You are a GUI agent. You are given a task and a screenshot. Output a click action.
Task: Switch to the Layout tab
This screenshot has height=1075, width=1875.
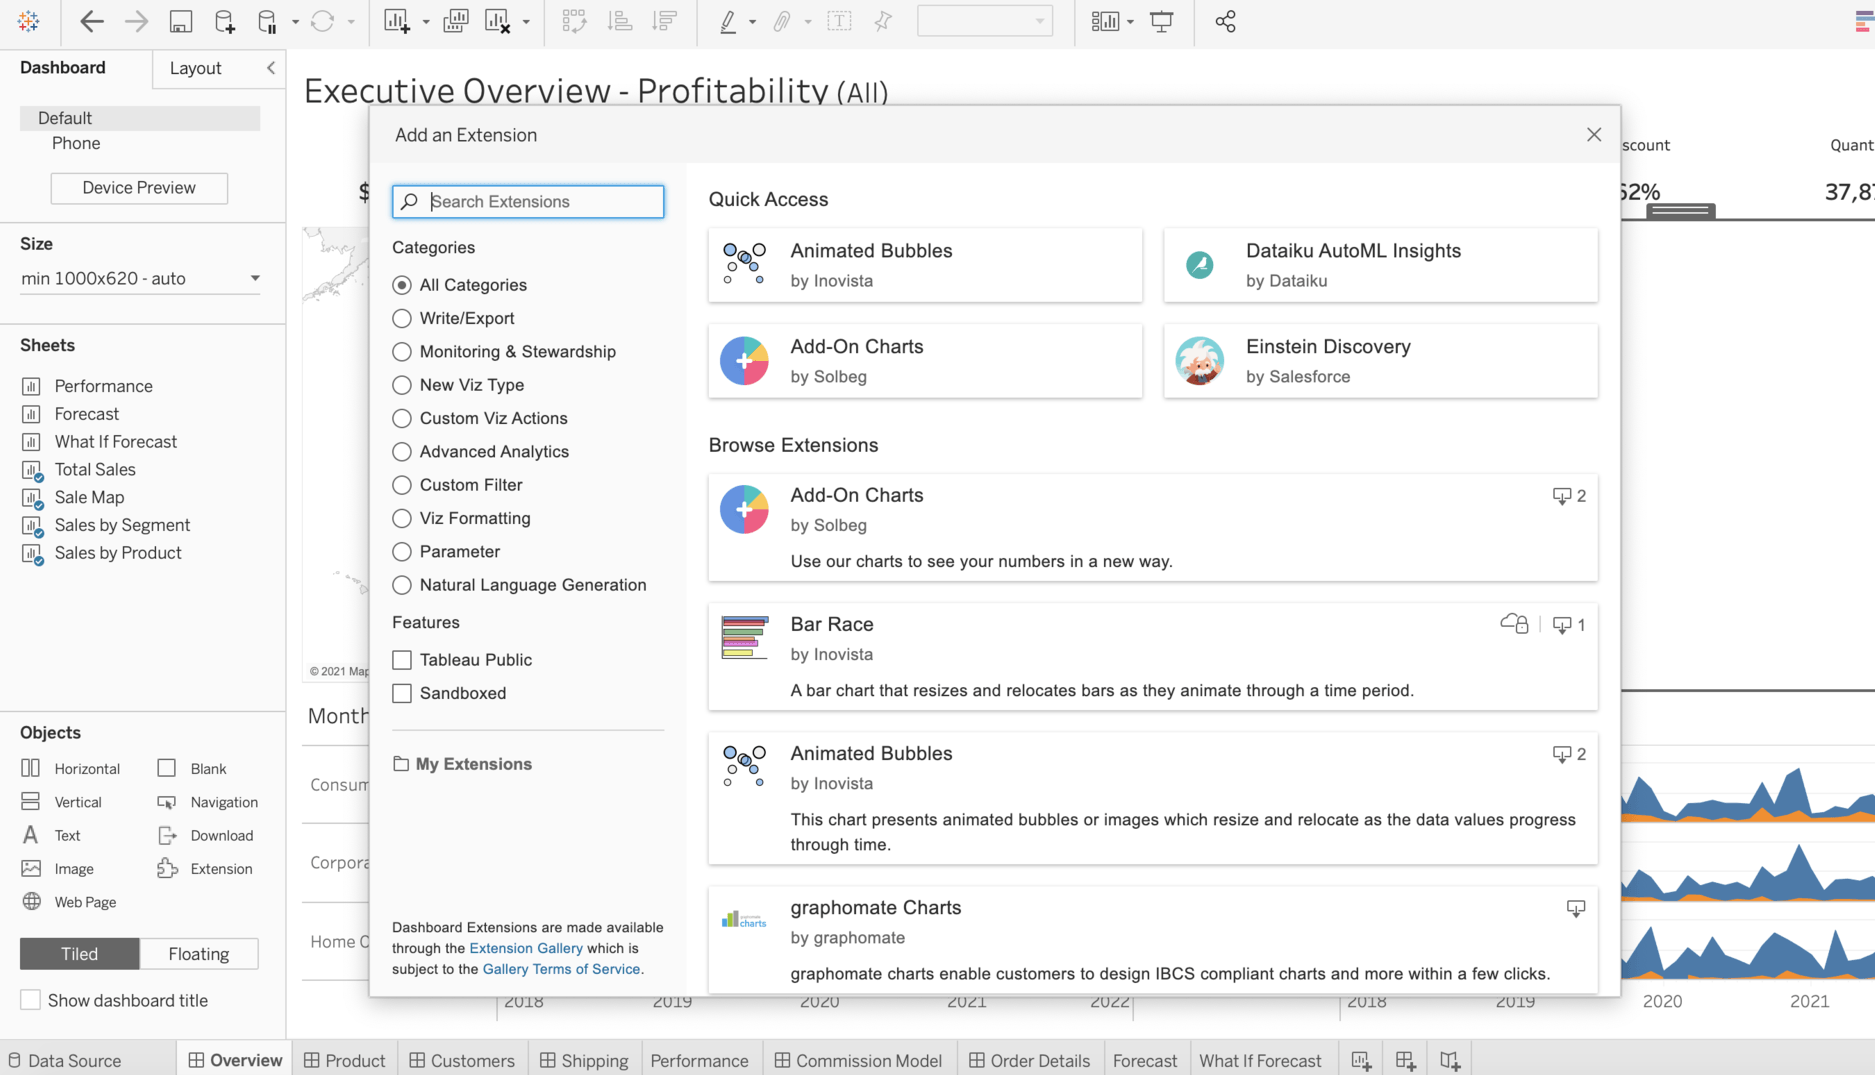195,68
